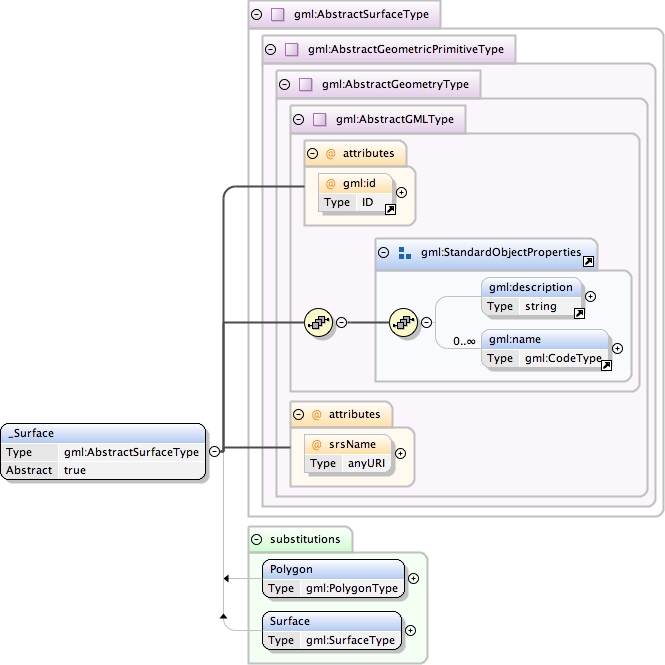
Task: Select the gml:CodeType type value
Action: [x=563, y=358]
